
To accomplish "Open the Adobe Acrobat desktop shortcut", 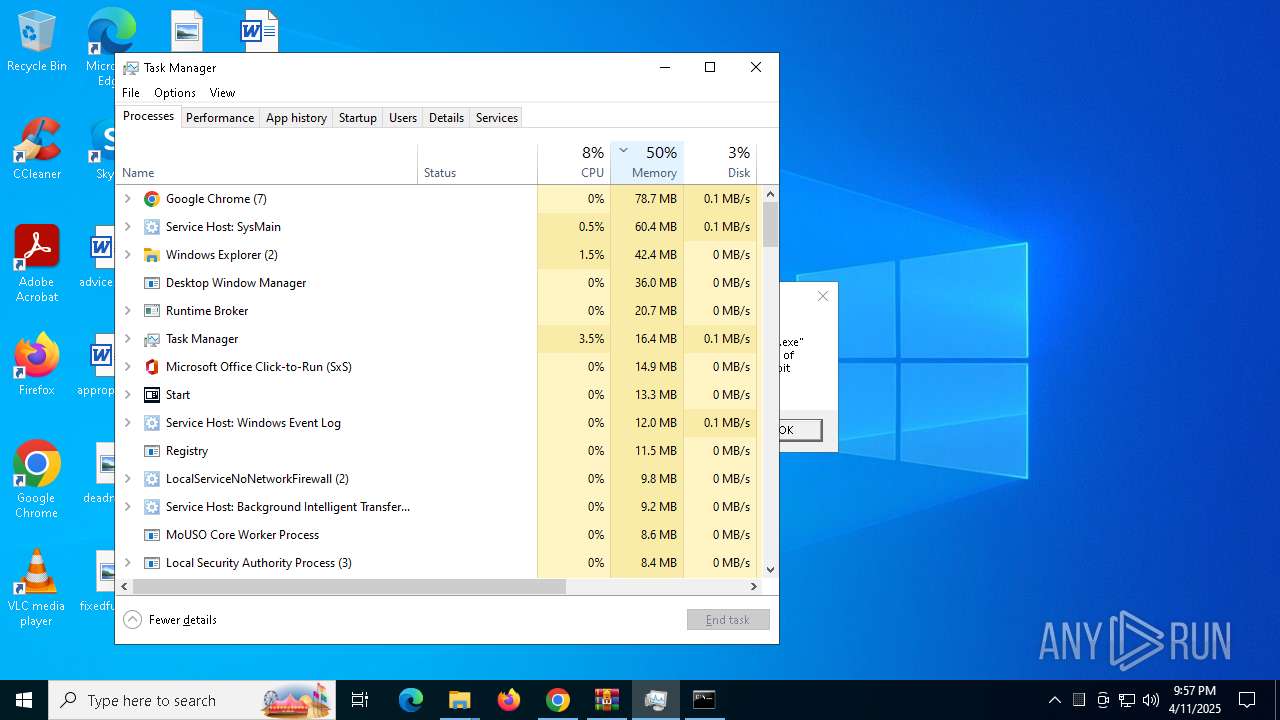I will [x=37, y=264].
